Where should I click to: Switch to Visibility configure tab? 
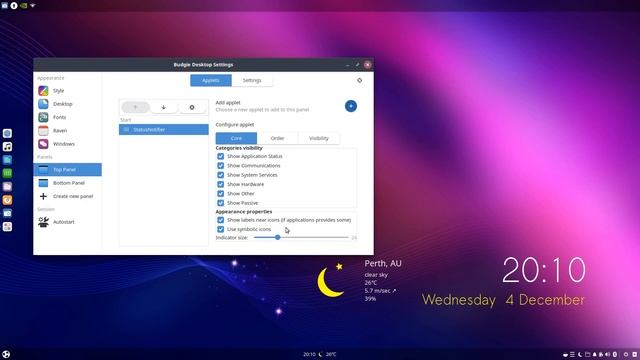click(319, 138)
